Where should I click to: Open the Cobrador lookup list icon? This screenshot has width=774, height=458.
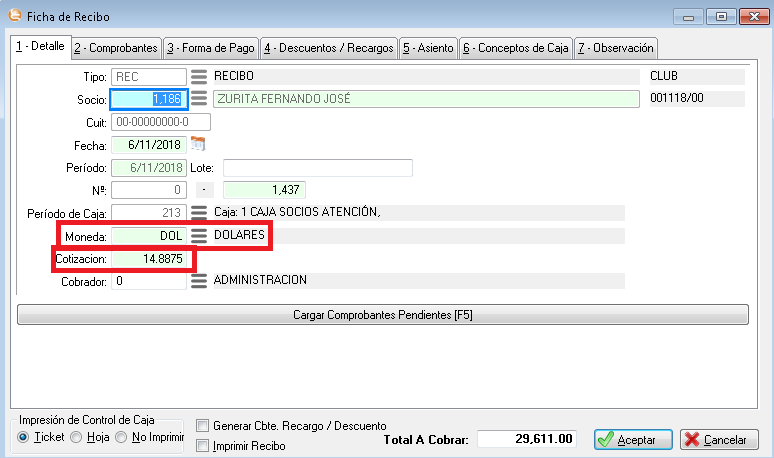click(x=199, y=281)
